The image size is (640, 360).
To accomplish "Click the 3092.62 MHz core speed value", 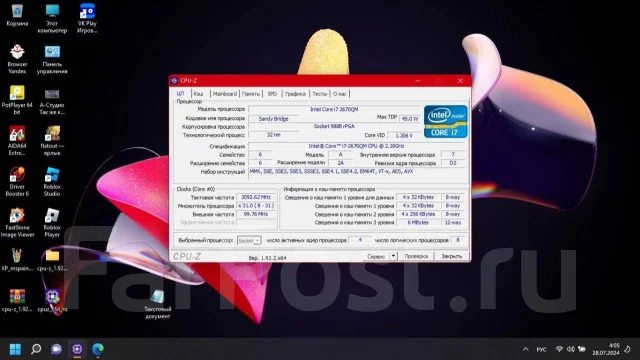I will pyautogui.click(x=256, y=197).
